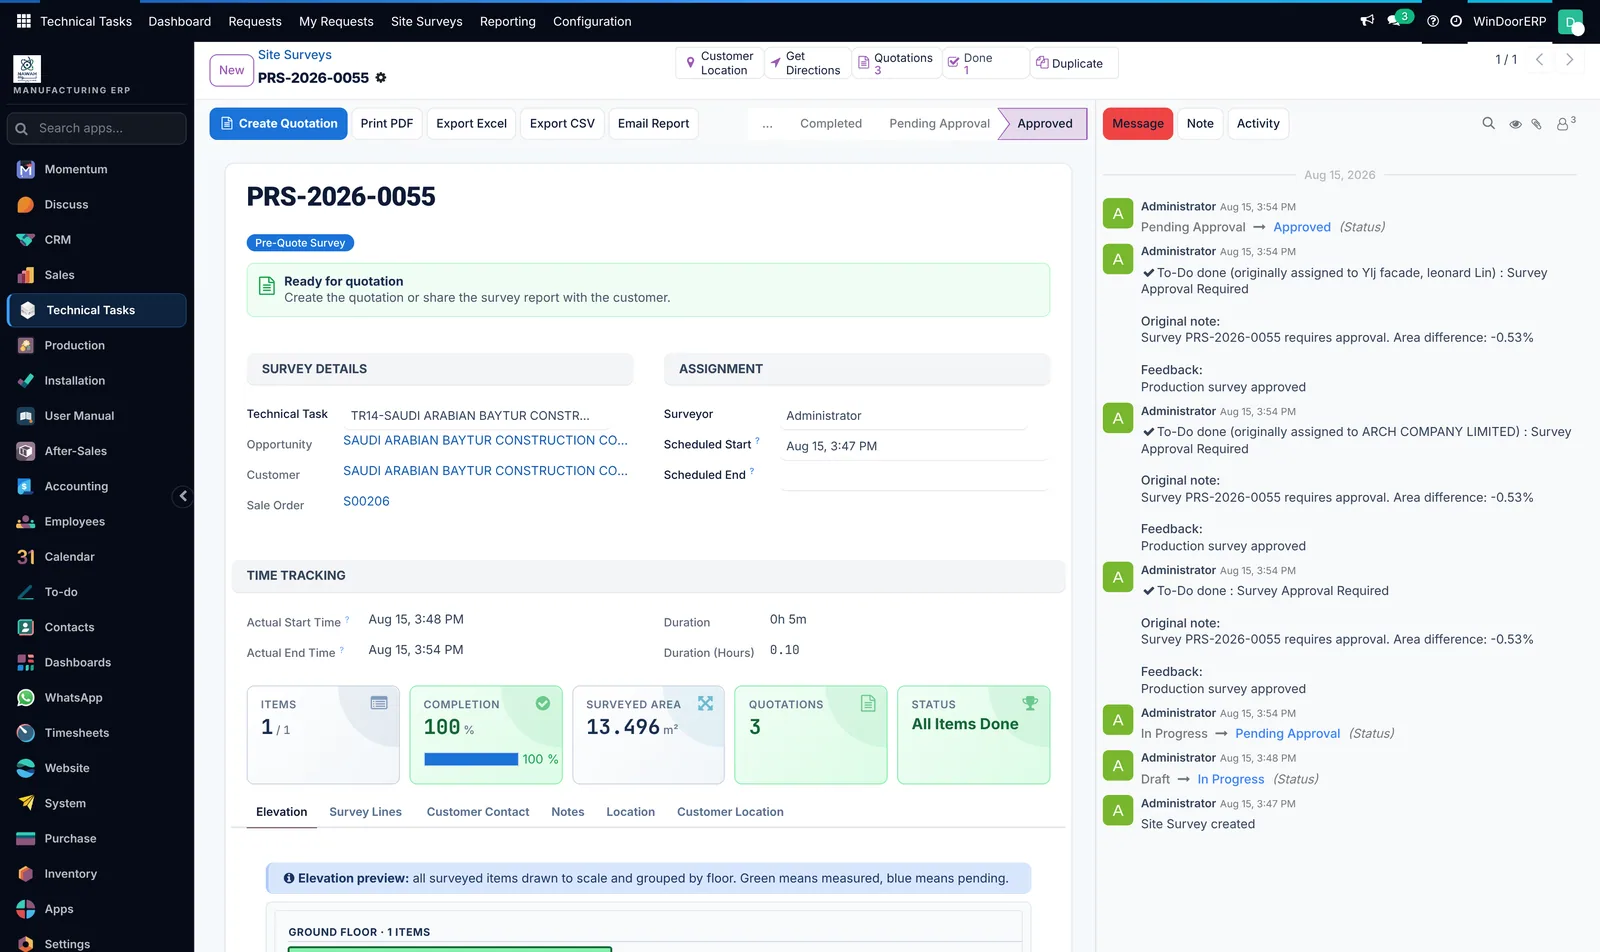The width and height of the screenshot is (1600, 952).
Task: Click the Export CSV button
Action: tap(562, 124)
